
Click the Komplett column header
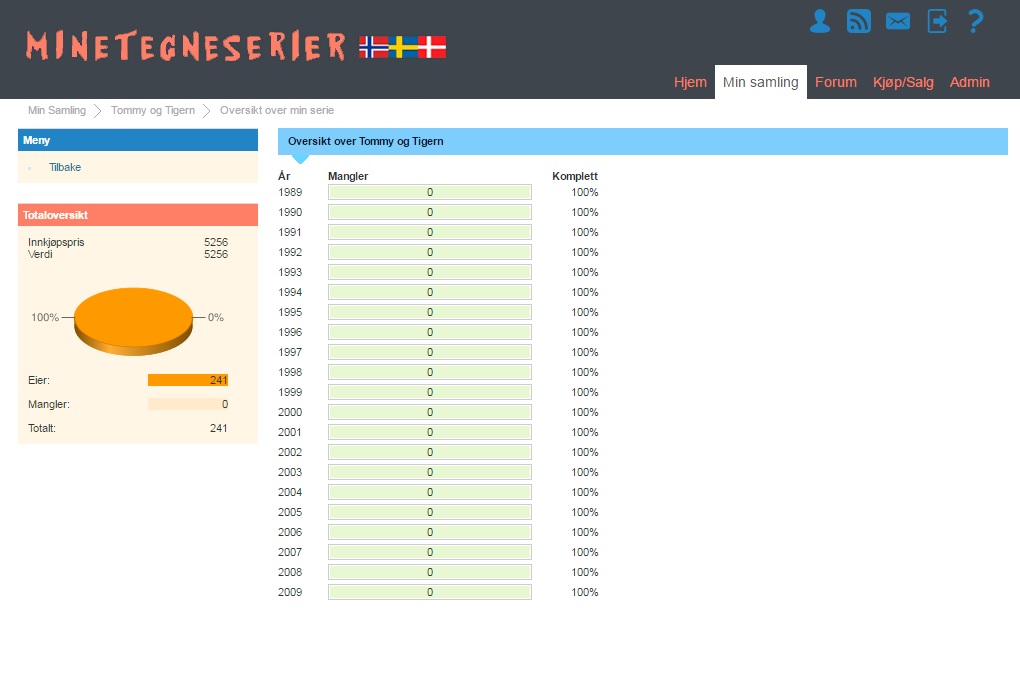pos(575,176)
